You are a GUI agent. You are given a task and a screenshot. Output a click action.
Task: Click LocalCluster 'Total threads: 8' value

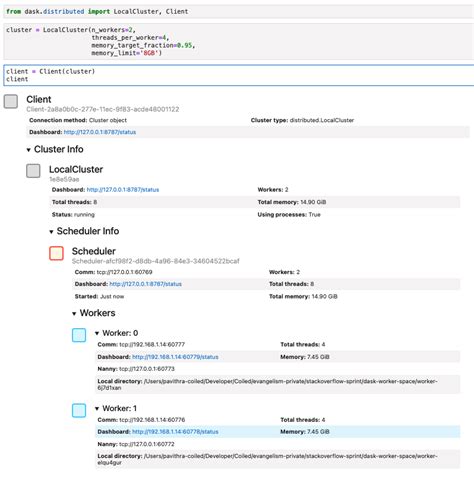74,202
